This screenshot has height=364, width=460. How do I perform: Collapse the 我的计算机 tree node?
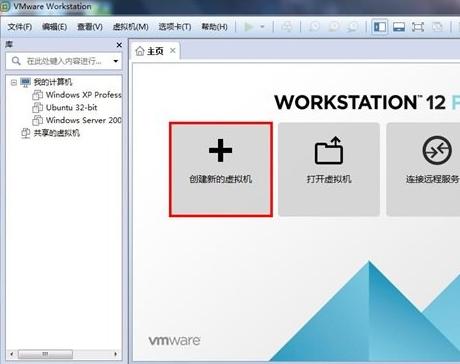pos(13,82)
